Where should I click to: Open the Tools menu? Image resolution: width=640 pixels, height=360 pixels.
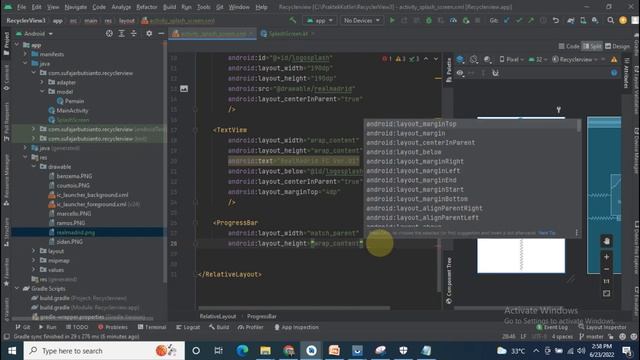click(x=203, y=7)
